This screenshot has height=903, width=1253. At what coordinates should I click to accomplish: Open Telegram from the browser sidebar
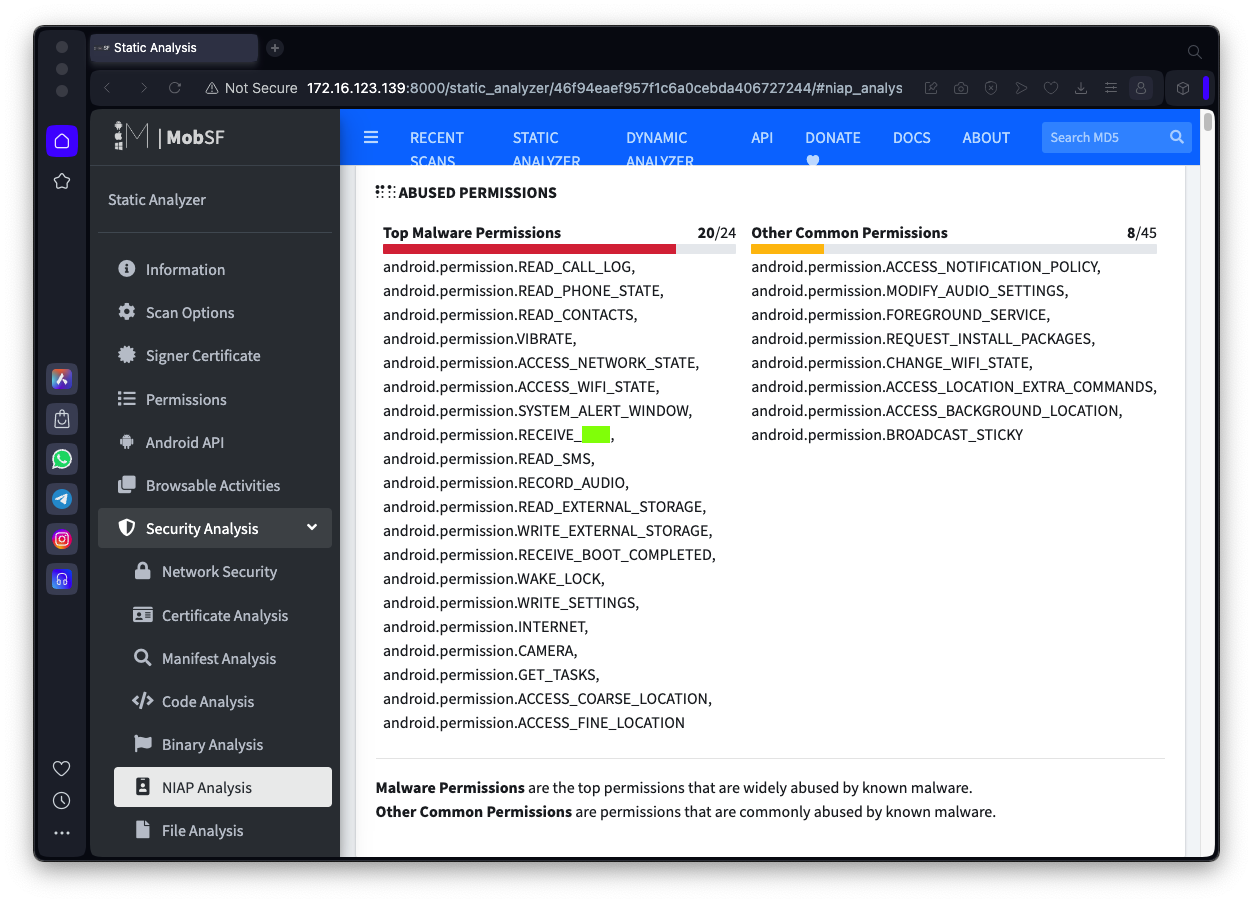pos(62,499)
